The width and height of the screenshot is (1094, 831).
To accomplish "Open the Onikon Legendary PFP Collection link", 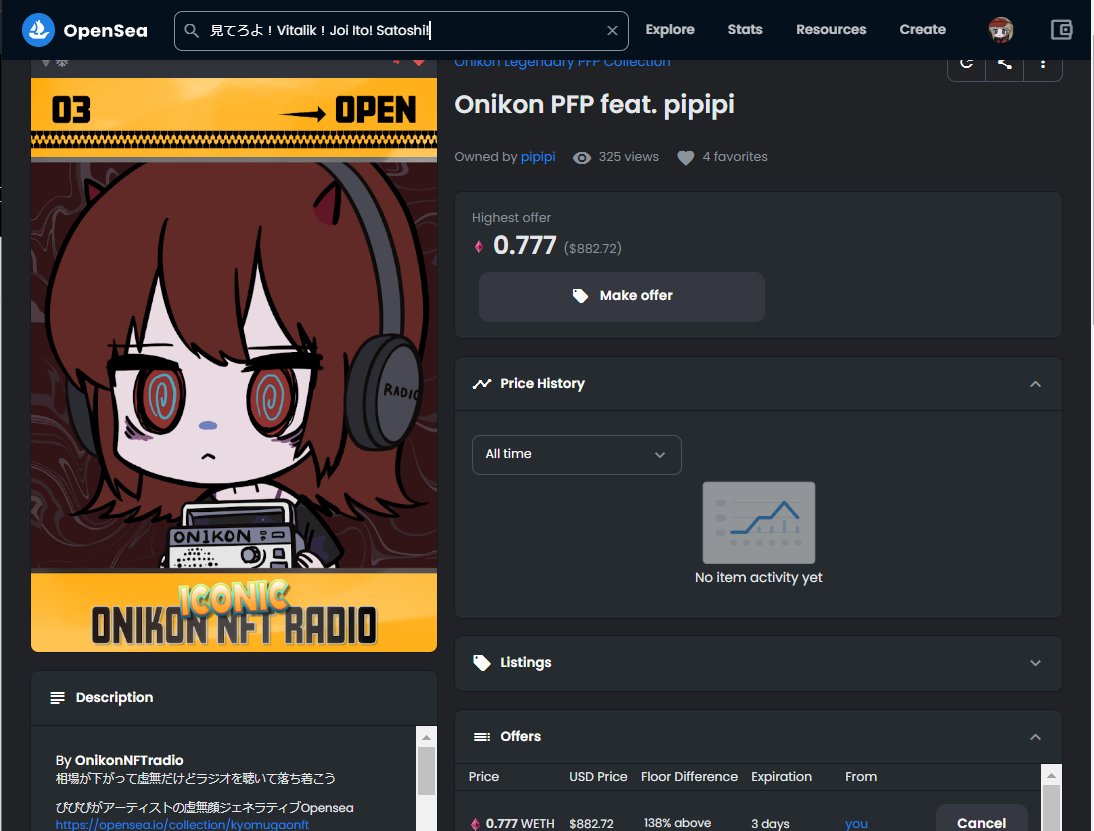I will click(x=562, y=63).
